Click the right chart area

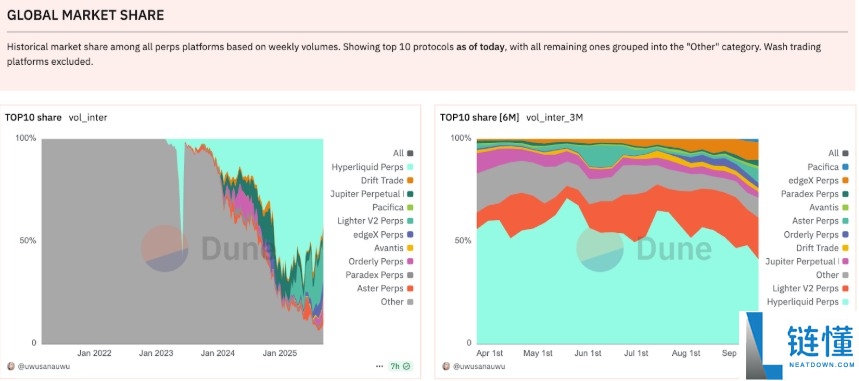(617, 241)
